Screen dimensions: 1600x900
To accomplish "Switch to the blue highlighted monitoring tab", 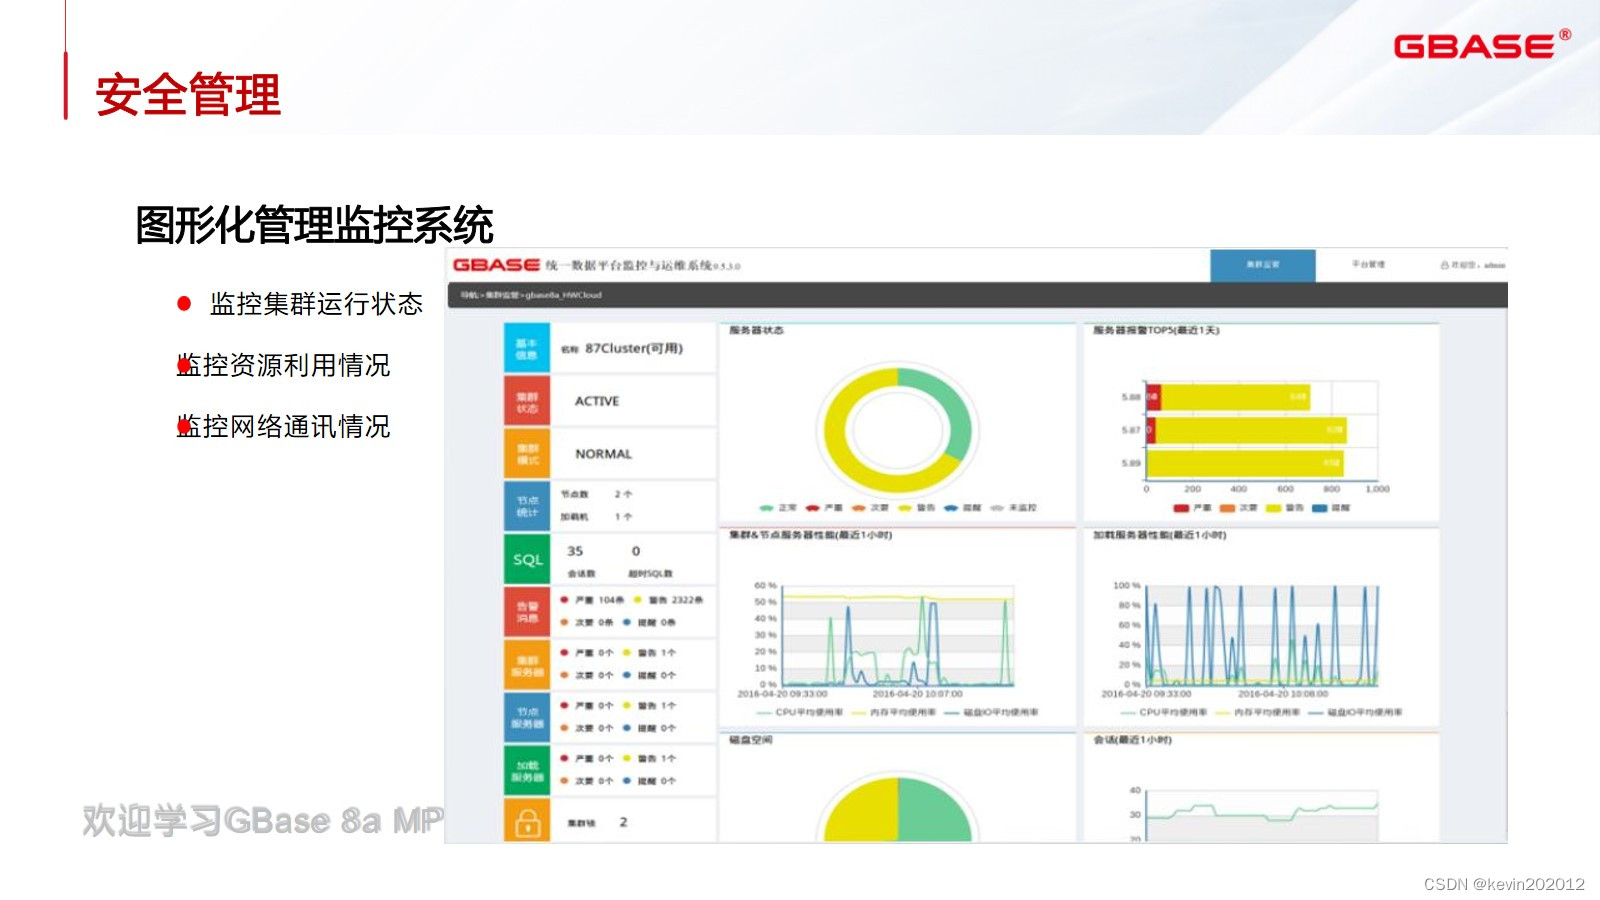I will [x=1262, y=265].
